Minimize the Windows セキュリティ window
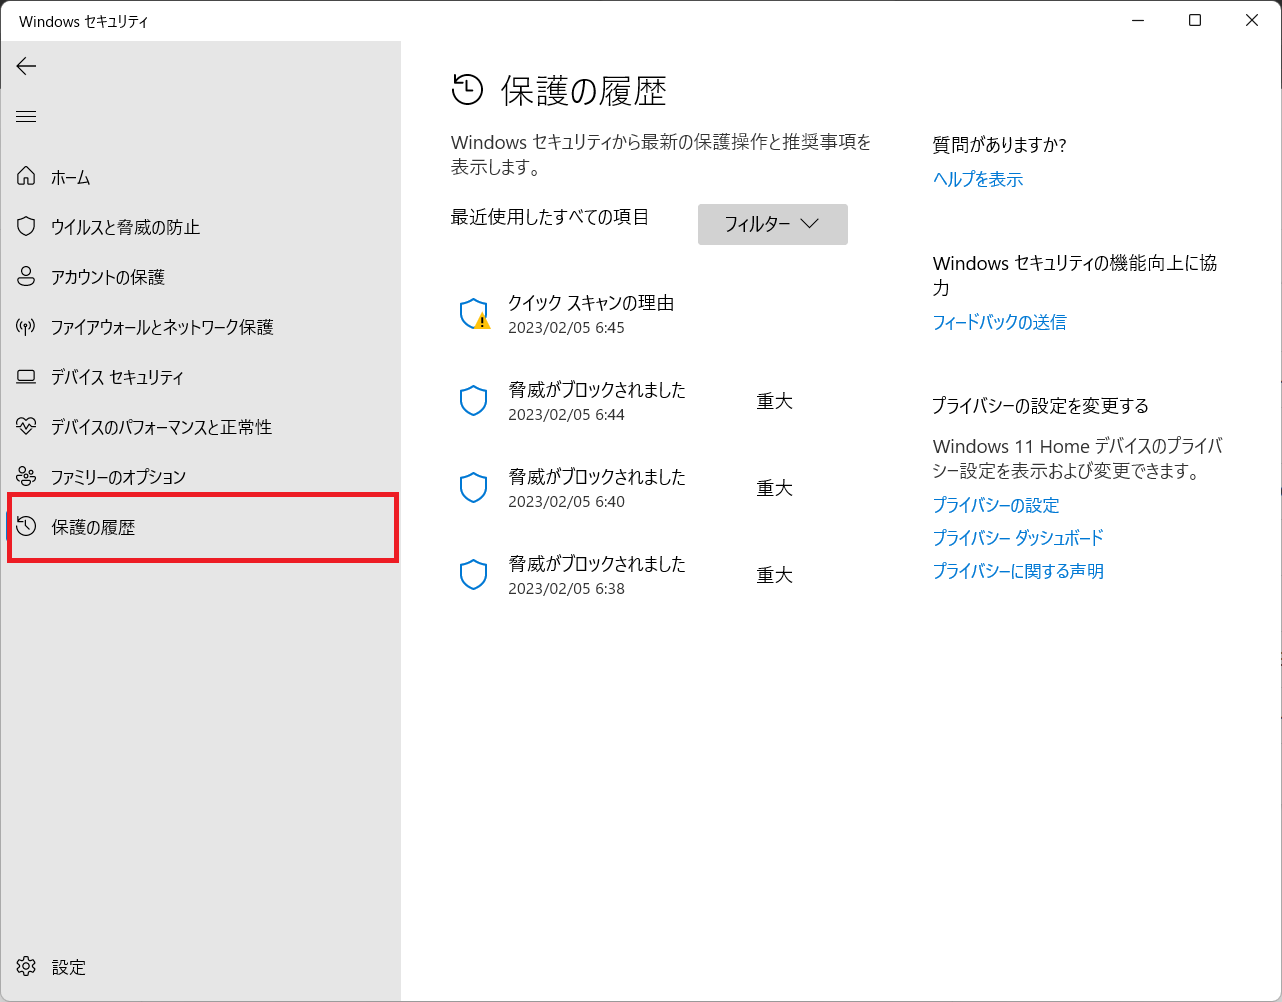This screenshot has width=1282, height=1002. [1138, 20]
